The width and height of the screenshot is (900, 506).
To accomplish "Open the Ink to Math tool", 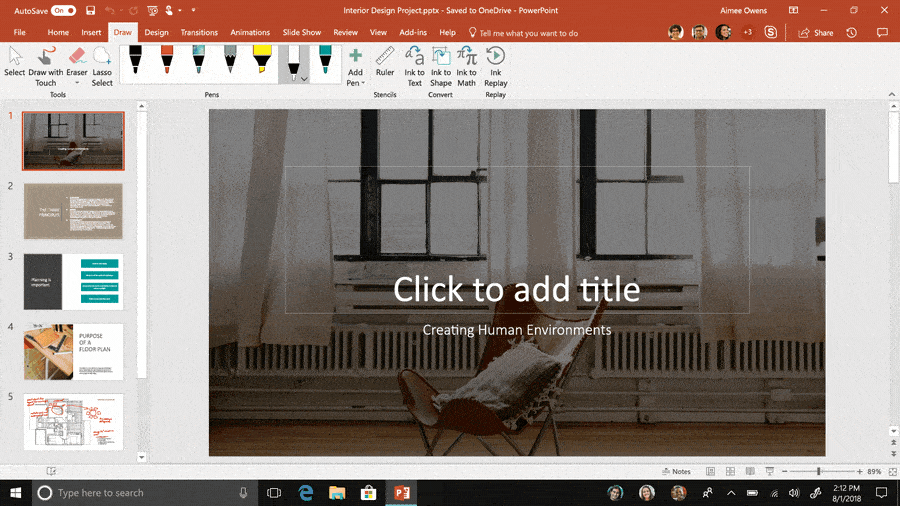I will 466,67.
